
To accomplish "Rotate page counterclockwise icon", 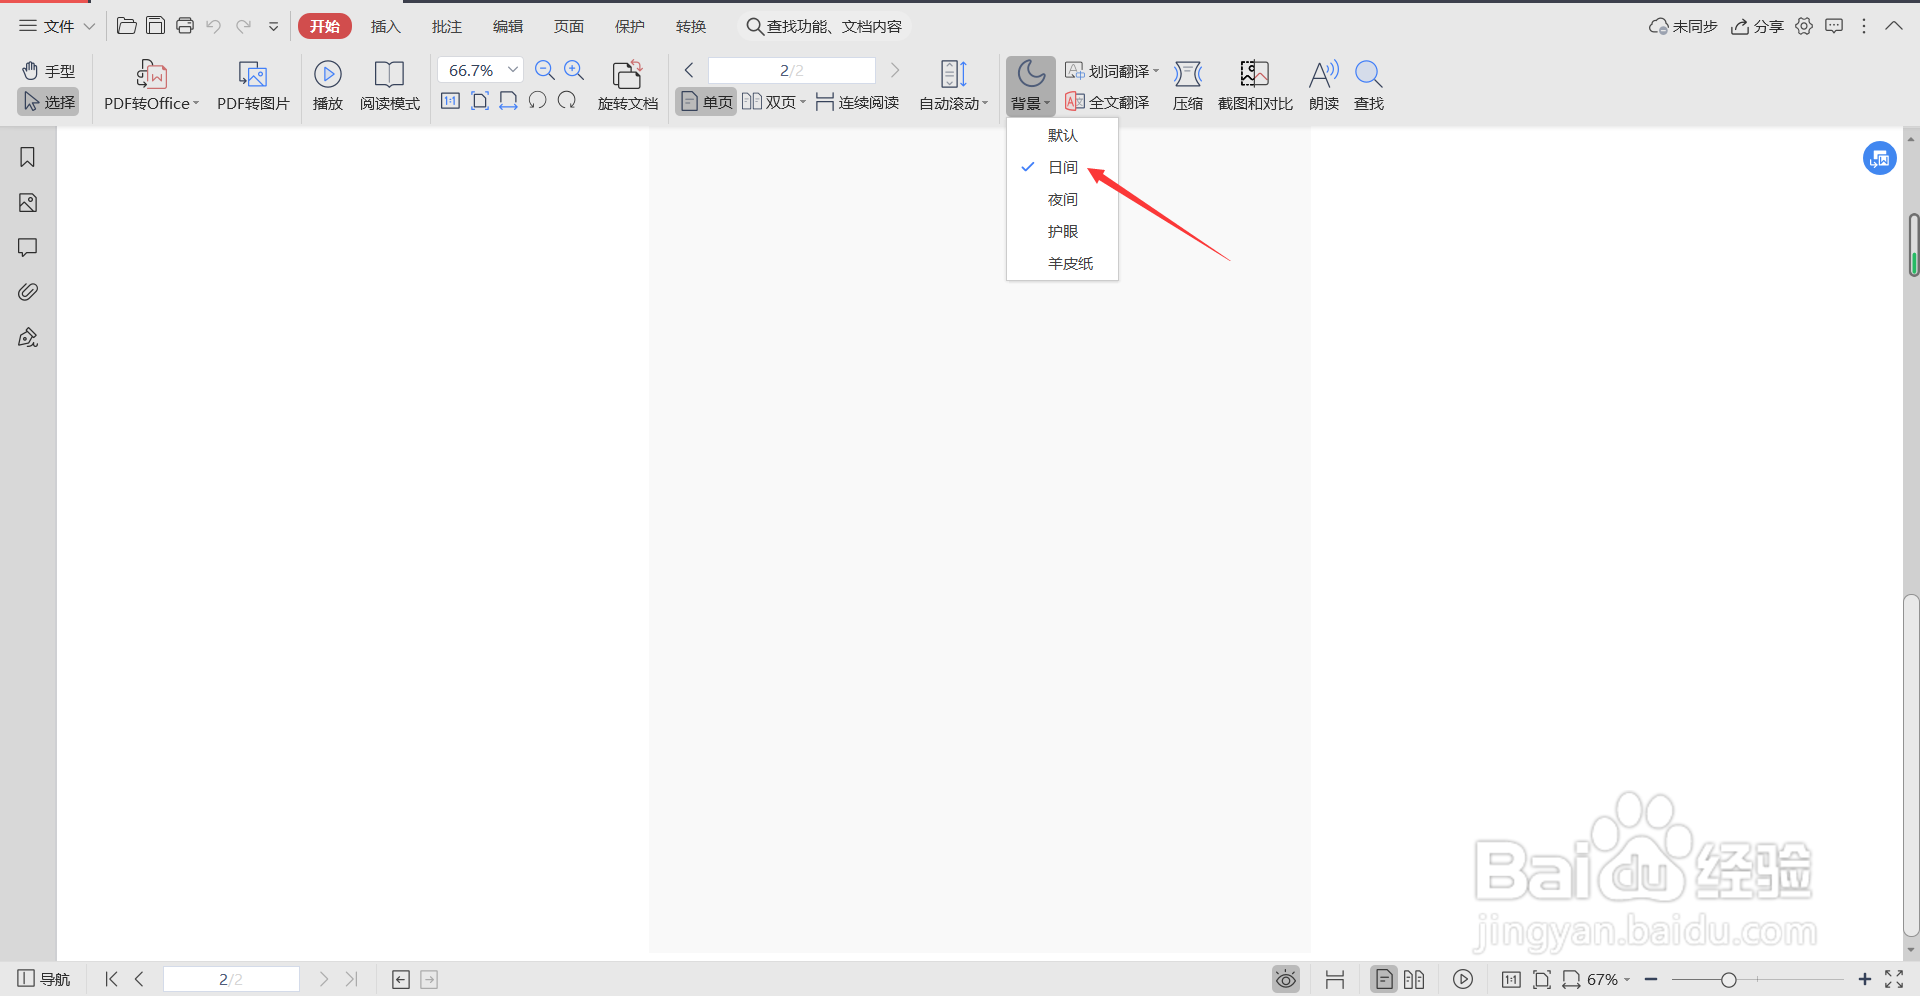I will (538, 101).
